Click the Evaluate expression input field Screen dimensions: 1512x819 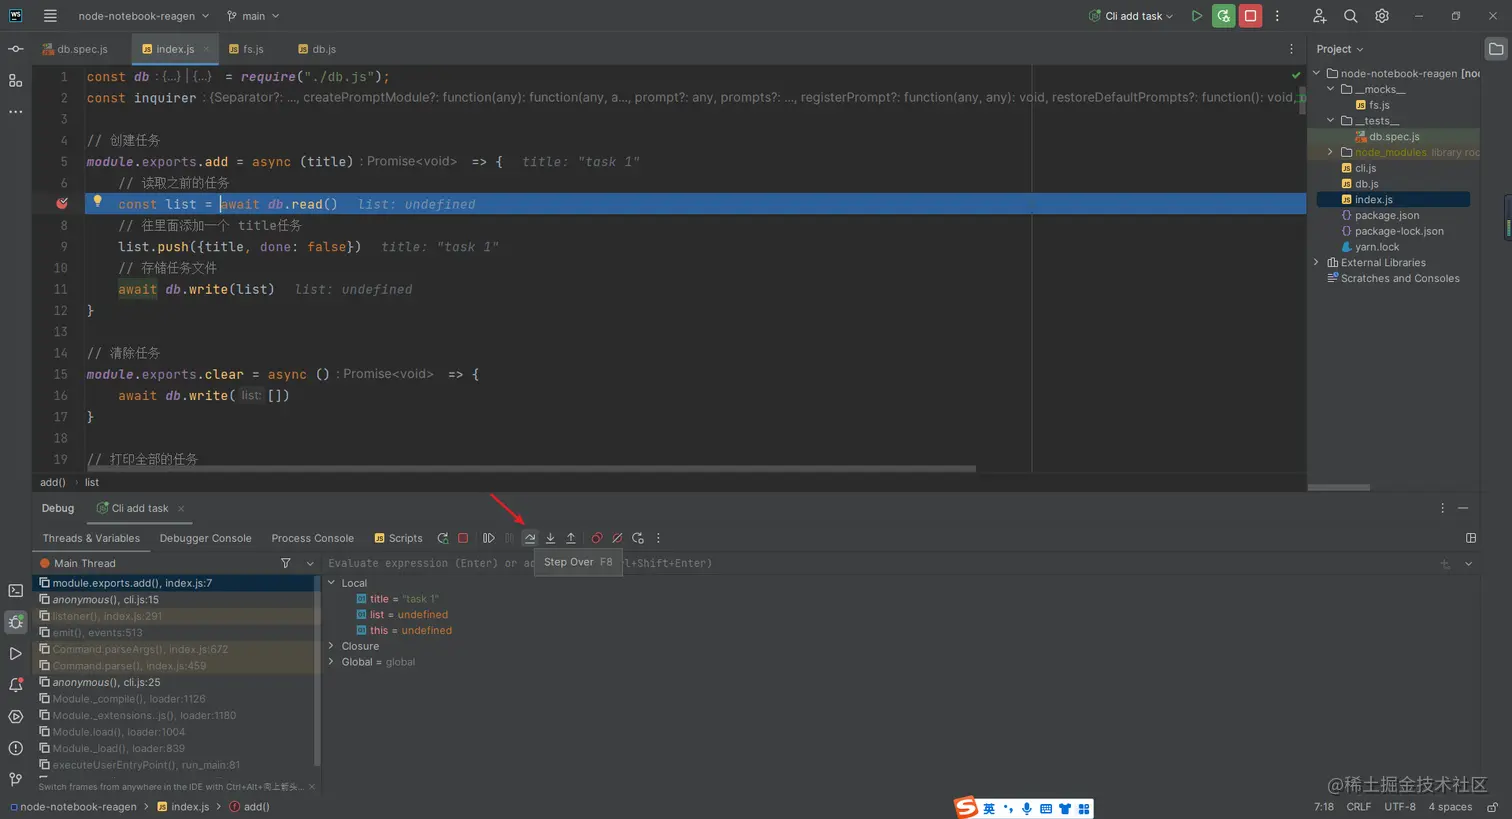[x=880, y=563]
